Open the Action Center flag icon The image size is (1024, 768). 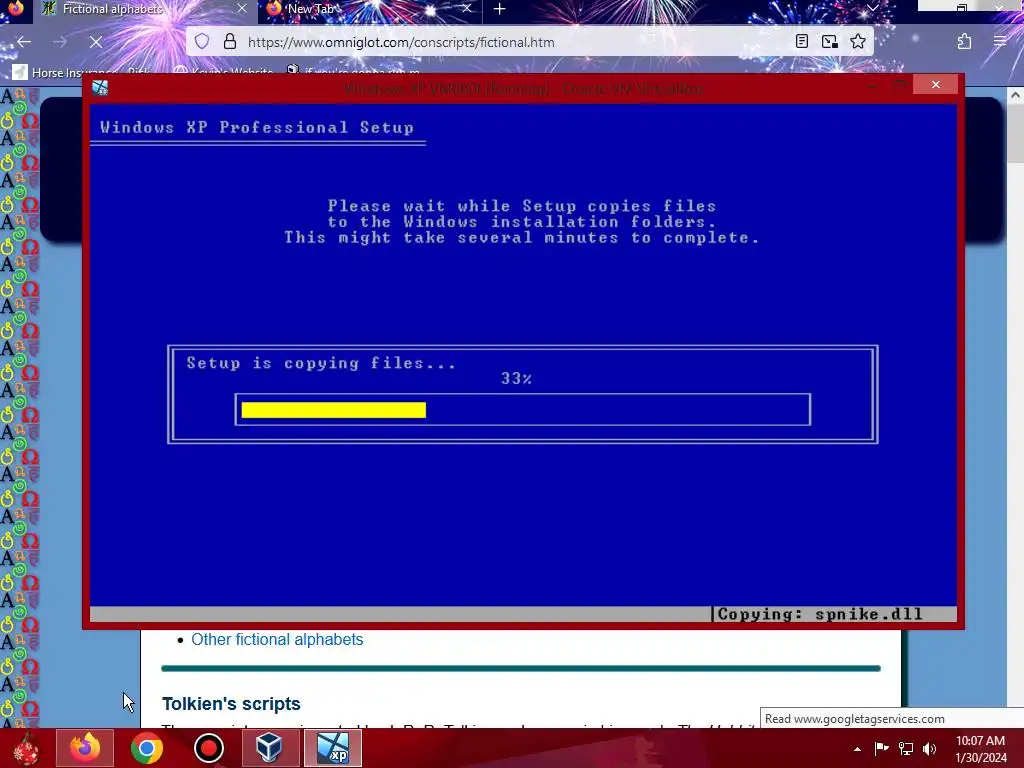tap(881, 748)
